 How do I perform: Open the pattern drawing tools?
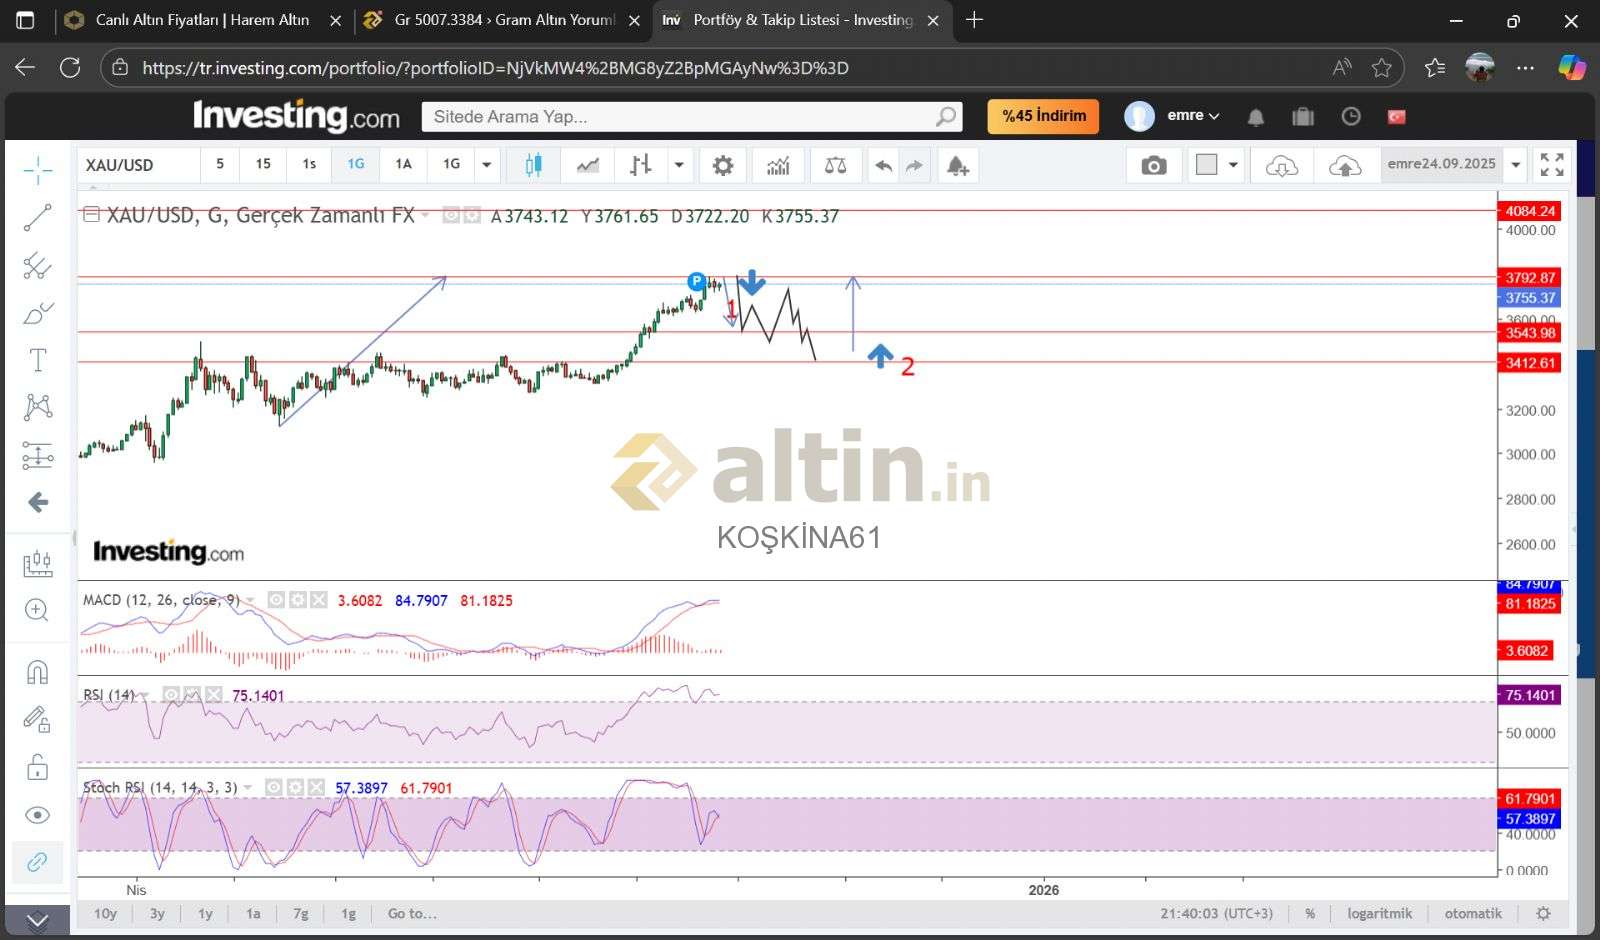[x=38, y=407]
